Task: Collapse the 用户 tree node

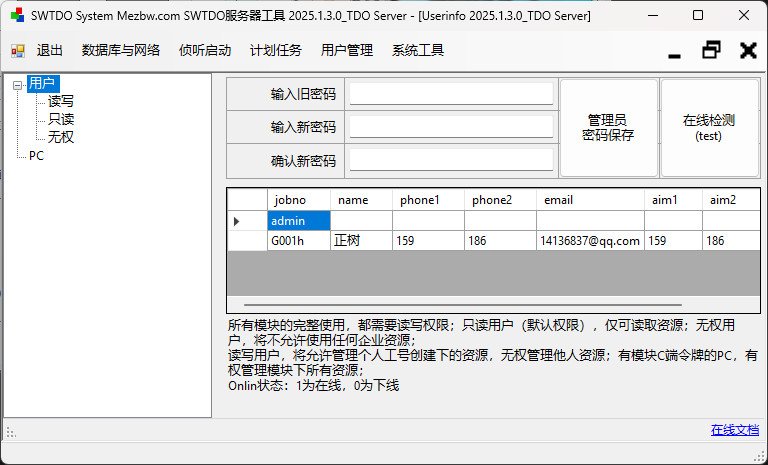Action: coord(18,84)
